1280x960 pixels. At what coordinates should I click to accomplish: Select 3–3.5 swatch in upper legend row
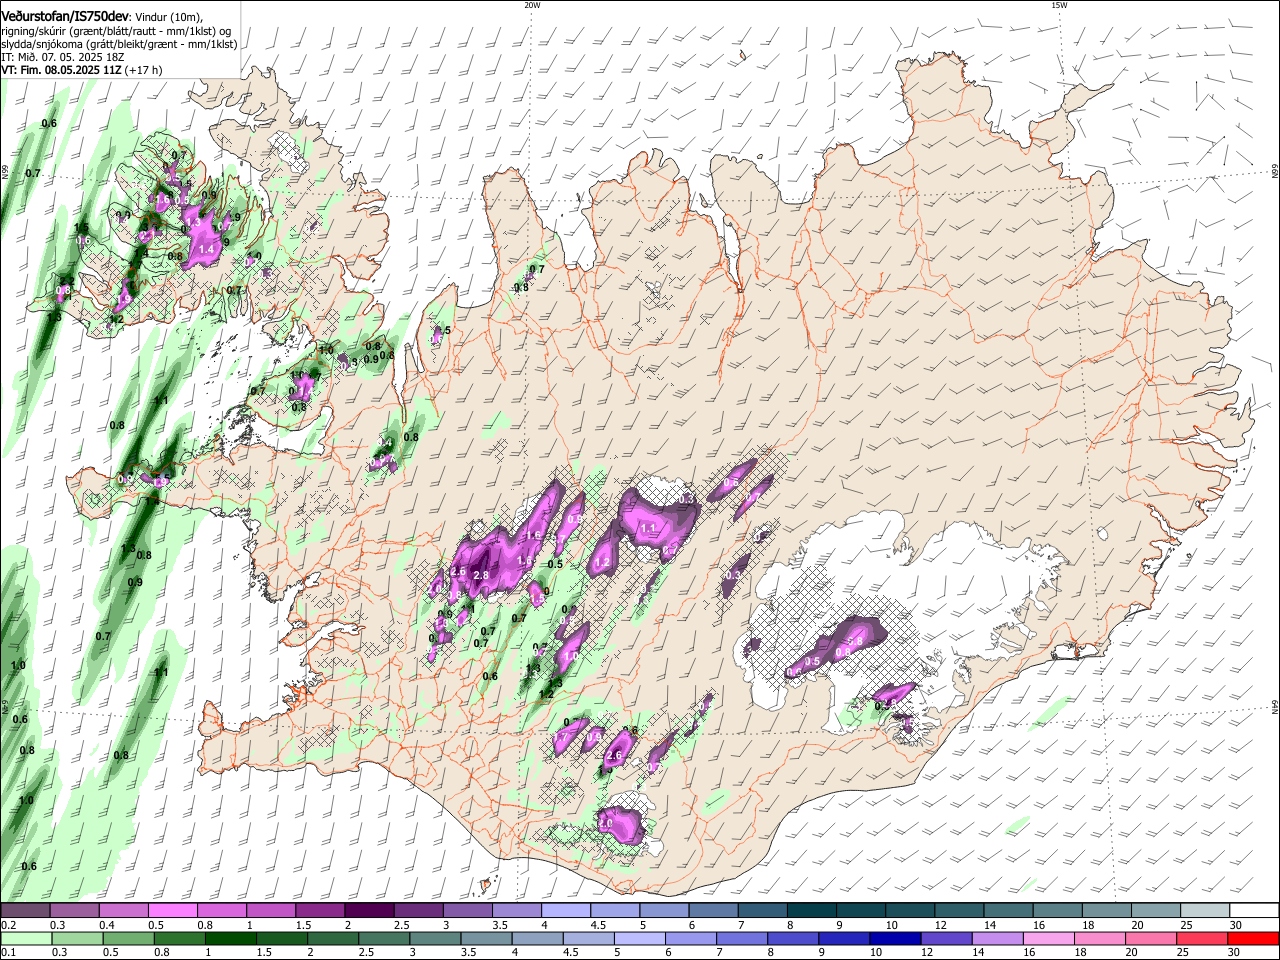[467, 911]
